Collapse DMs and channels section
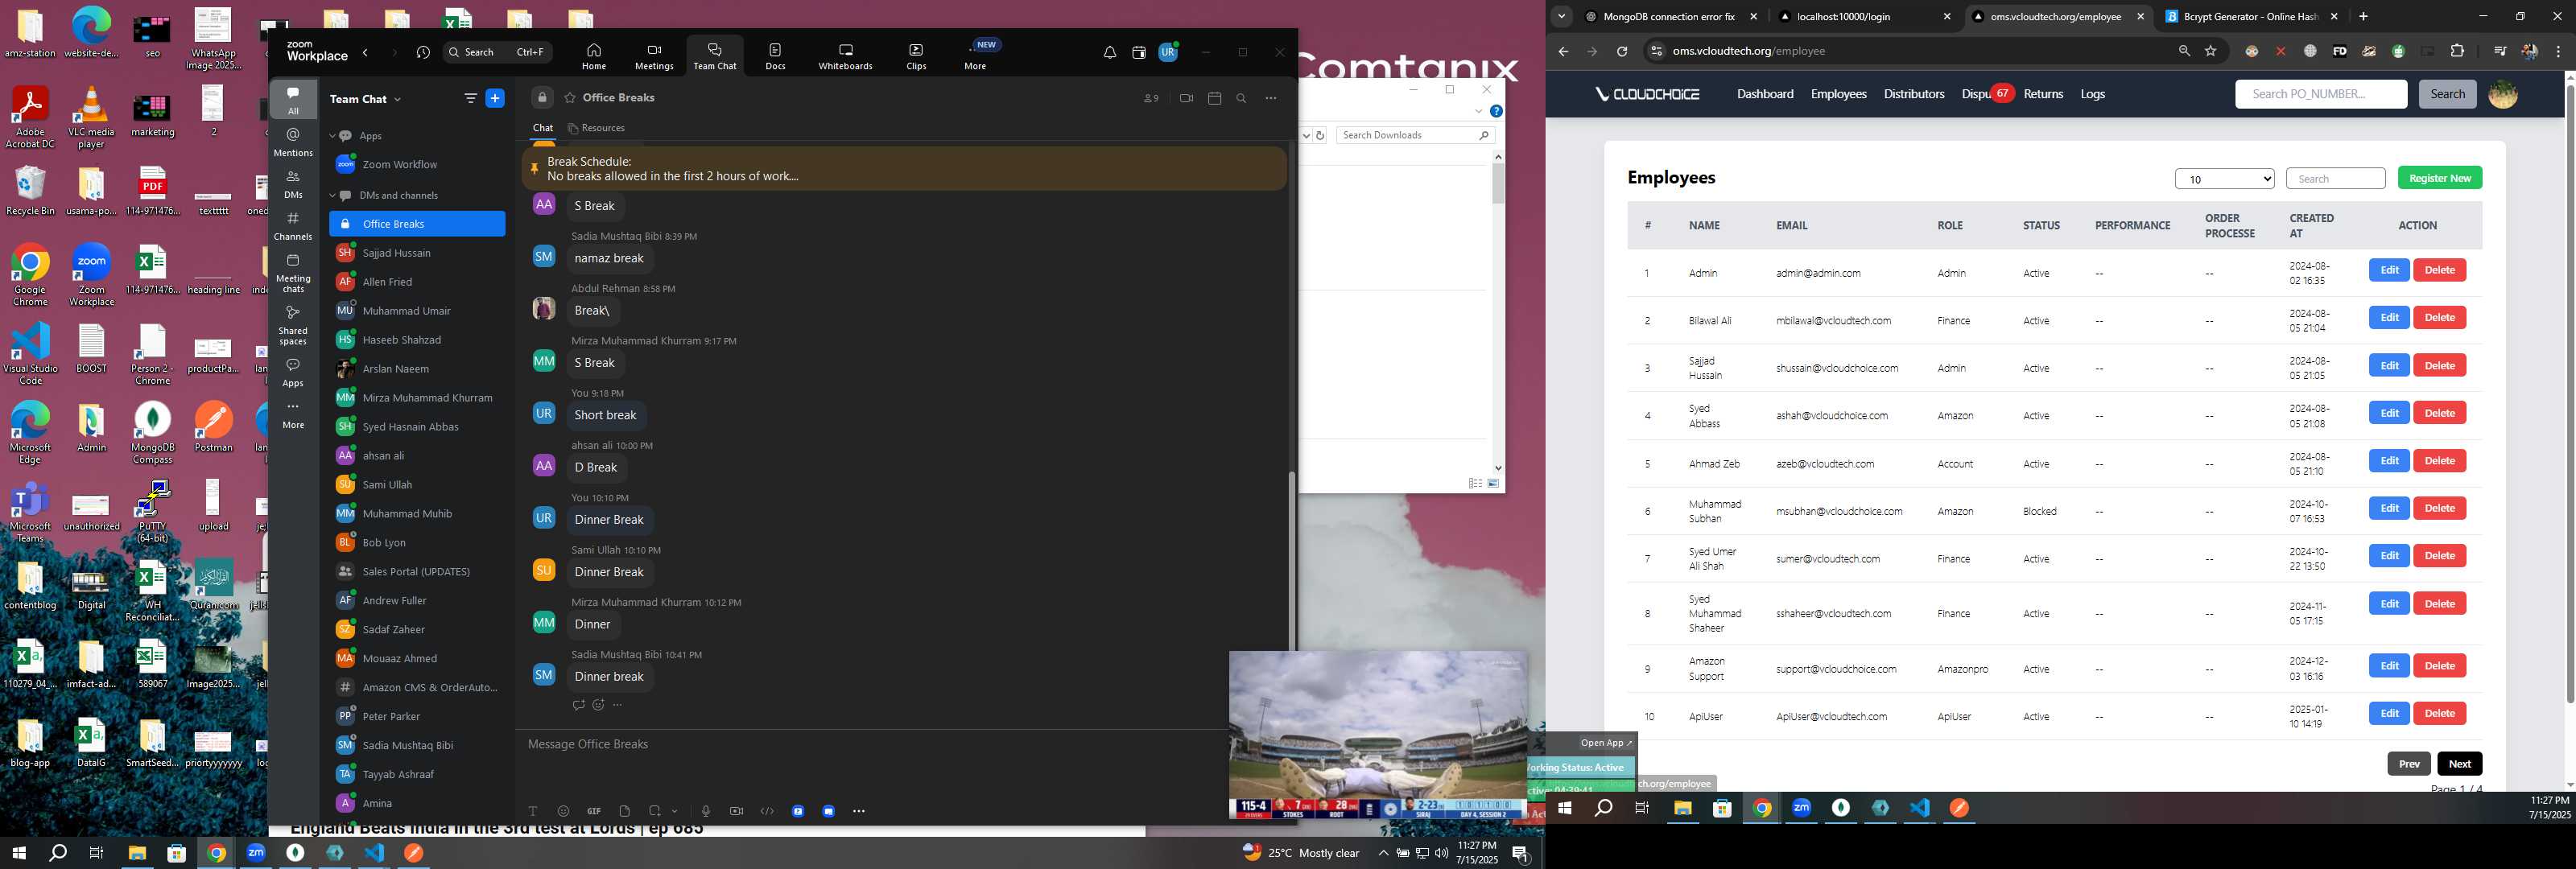This screenshot has height=869, width=2576. coord(332,196)
